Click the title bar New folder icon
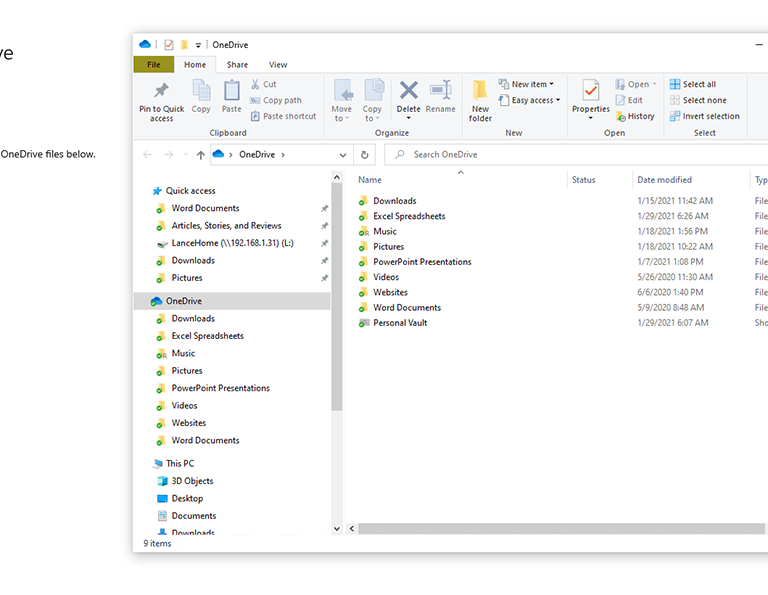Screen dimensions: 768x595 184,45
